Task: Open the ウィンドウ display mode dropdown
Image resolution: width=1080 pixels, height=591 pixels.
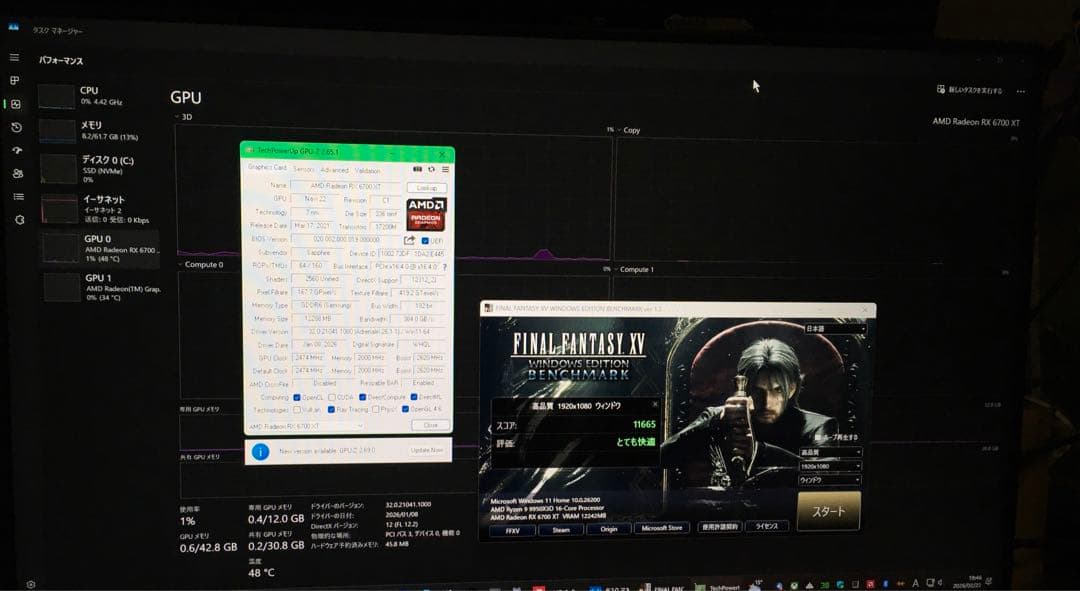Action: [x=830, y=480]
